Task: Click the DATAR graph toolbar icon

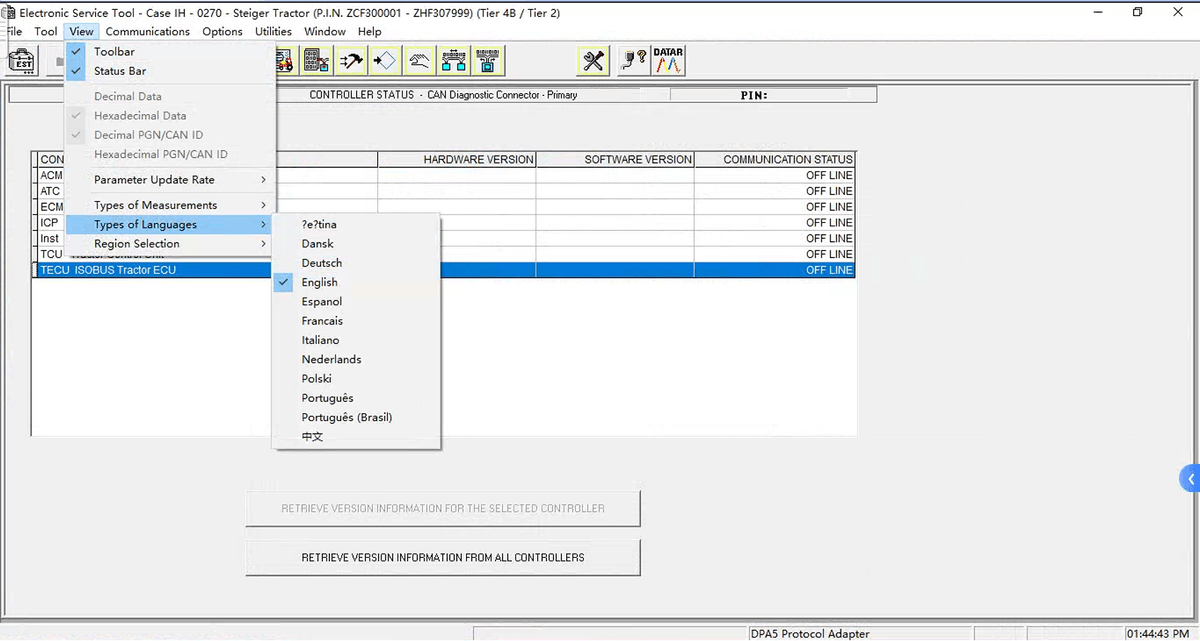Action: coord(668,61)
